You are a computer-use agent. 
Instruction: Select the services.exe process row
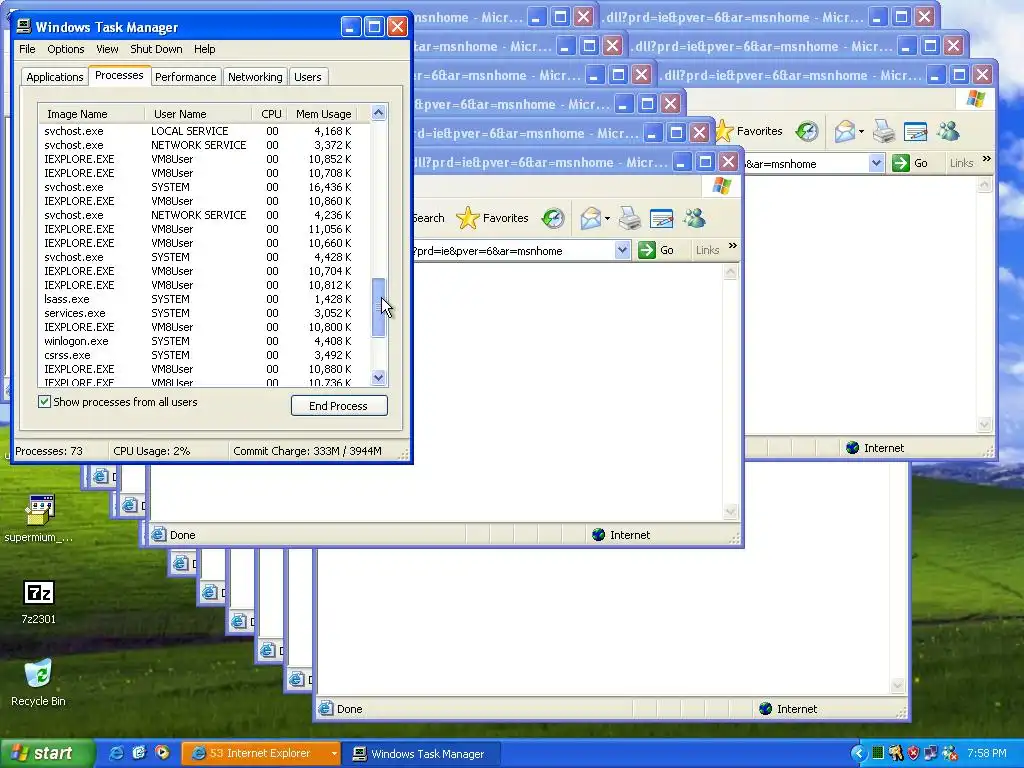[204, 313]
